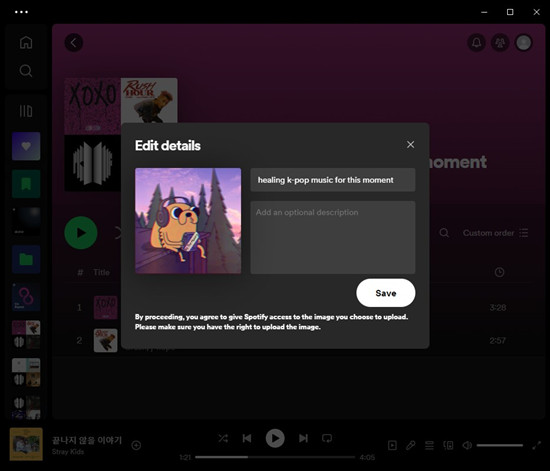
Task: Open the notifications bell
Action: (x=476, y=43)
